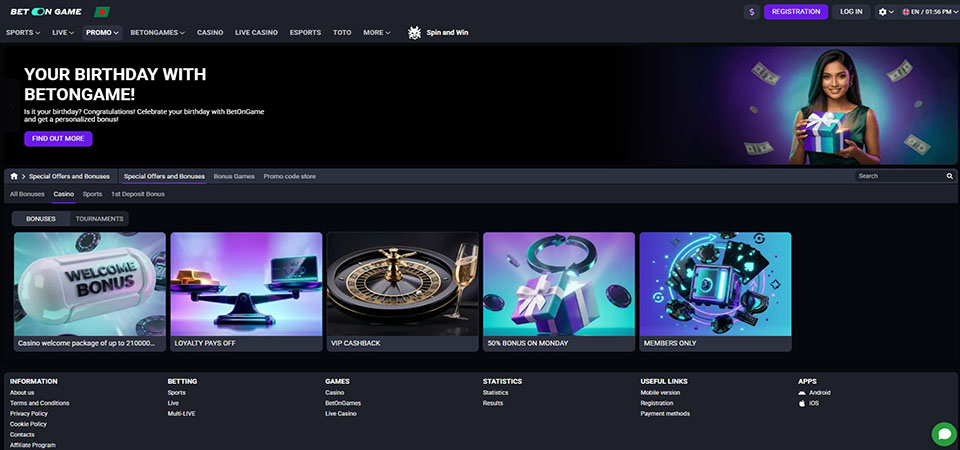The height and width of the screenshot is (450, 960).
Task: Click the REGISTRATION button
Action: 796,12
